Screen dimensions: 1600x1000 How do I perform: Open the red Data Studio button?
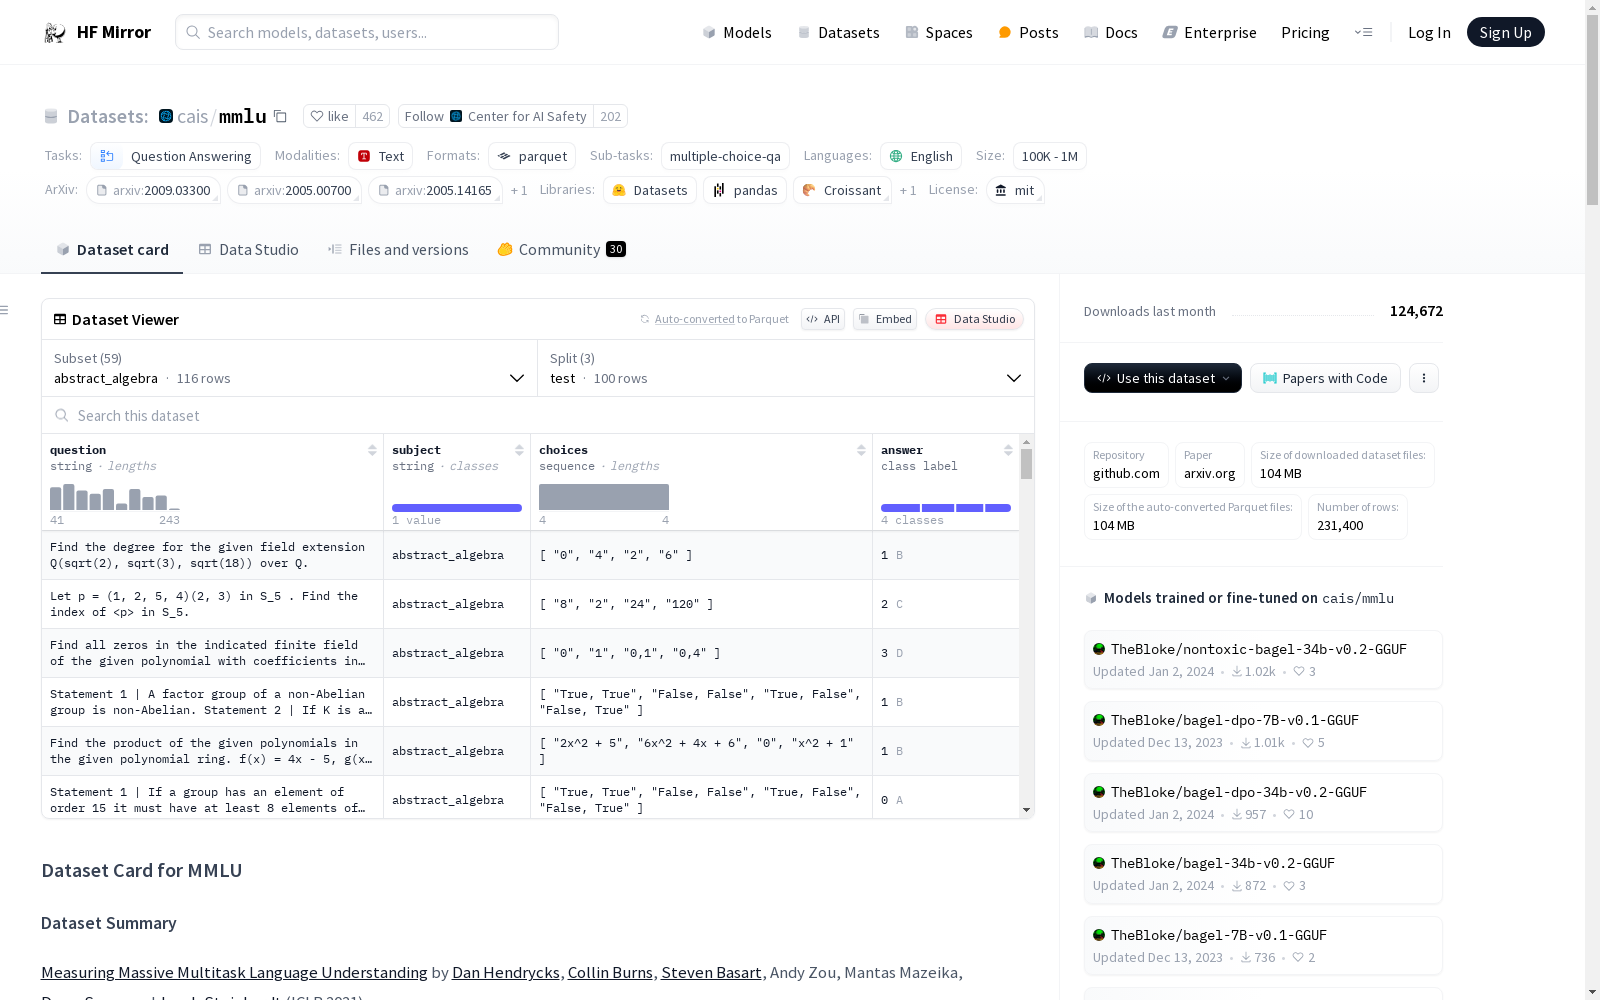coord(975,319)
